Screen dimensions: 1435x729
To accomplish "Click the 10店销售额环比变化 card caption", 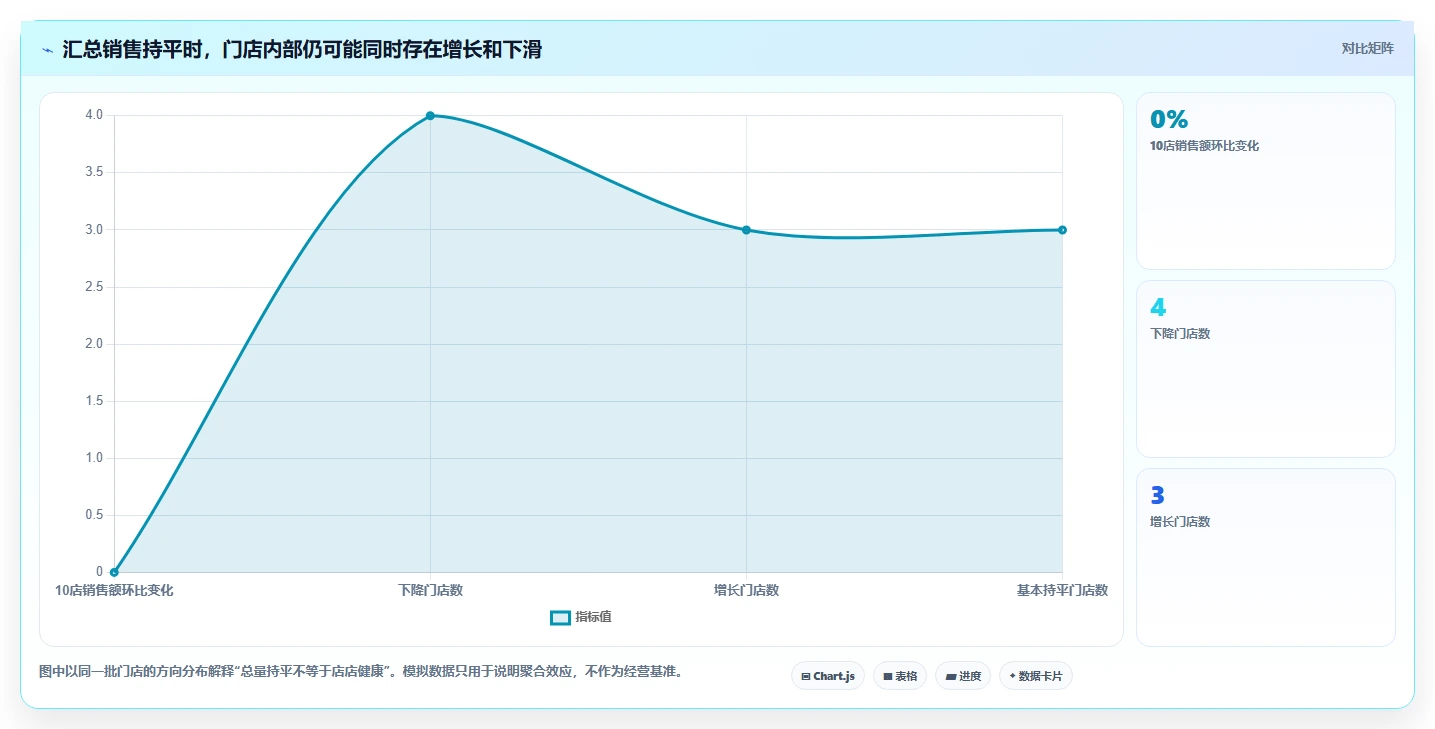I will 1204,146.
